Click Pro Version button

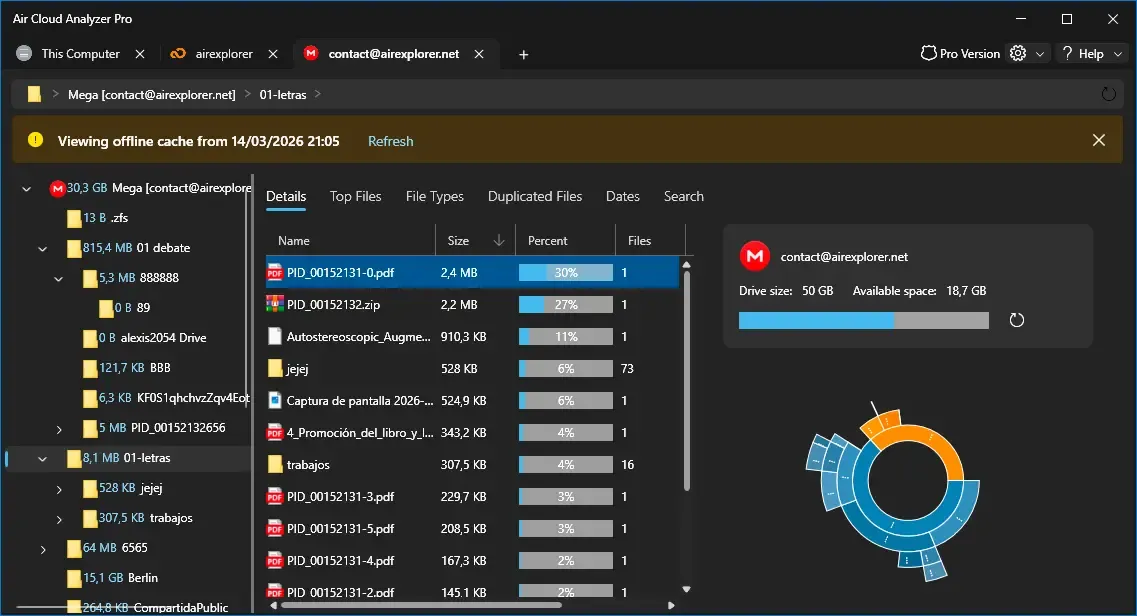pyautogui.click(x=960, y=53)
